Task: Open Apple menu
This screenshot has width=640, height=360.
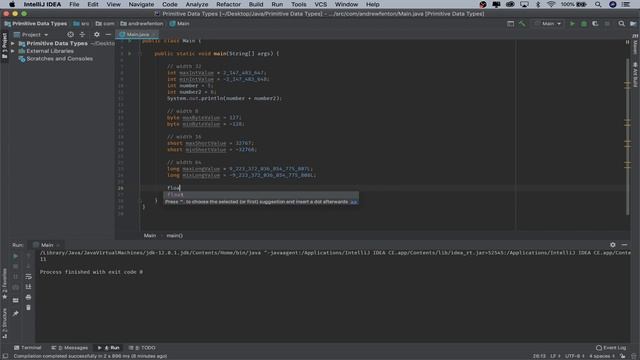Action: click(12, 4)
